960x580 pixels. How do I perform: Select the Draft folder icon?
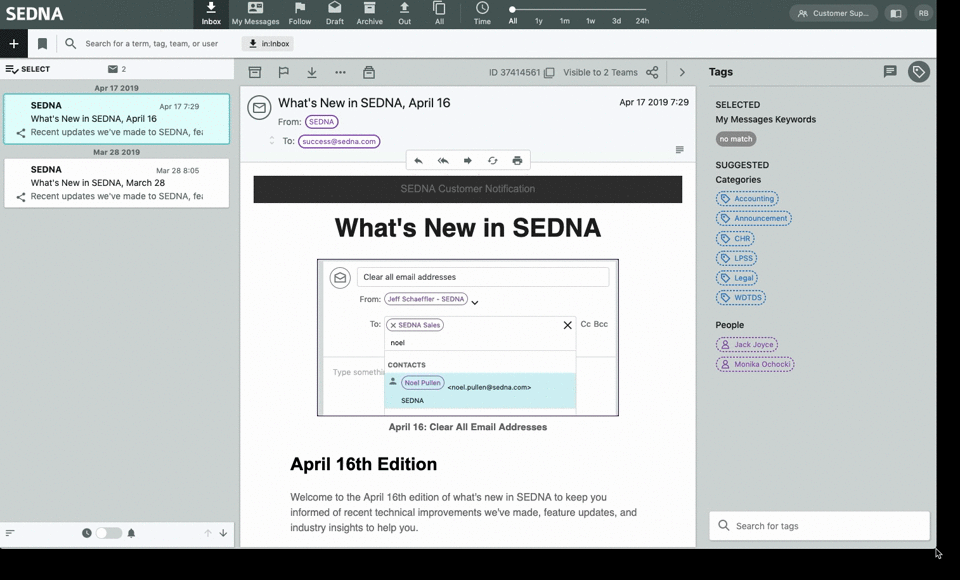[x=335, y=14]
